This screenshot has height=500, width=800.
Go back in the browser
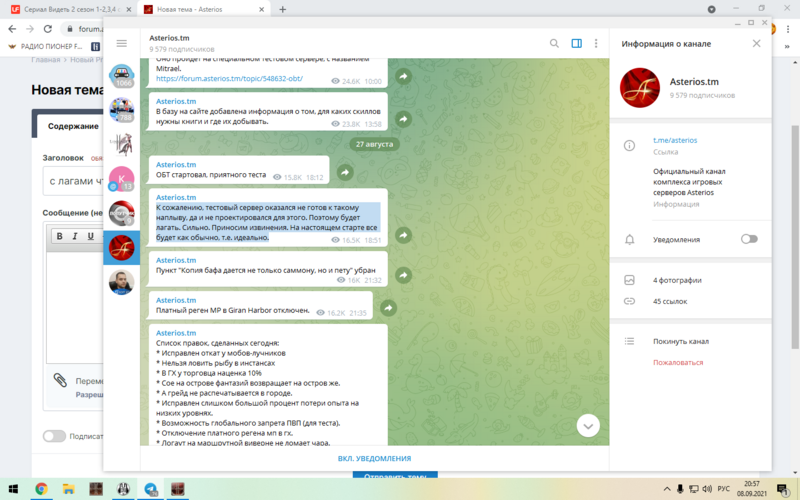tap(12, 29)
